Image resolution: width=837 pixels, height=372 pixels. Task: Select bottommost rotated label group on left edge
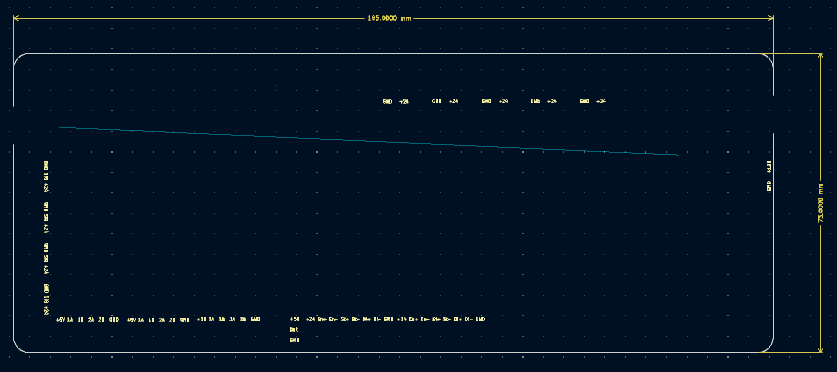[46, 299]
